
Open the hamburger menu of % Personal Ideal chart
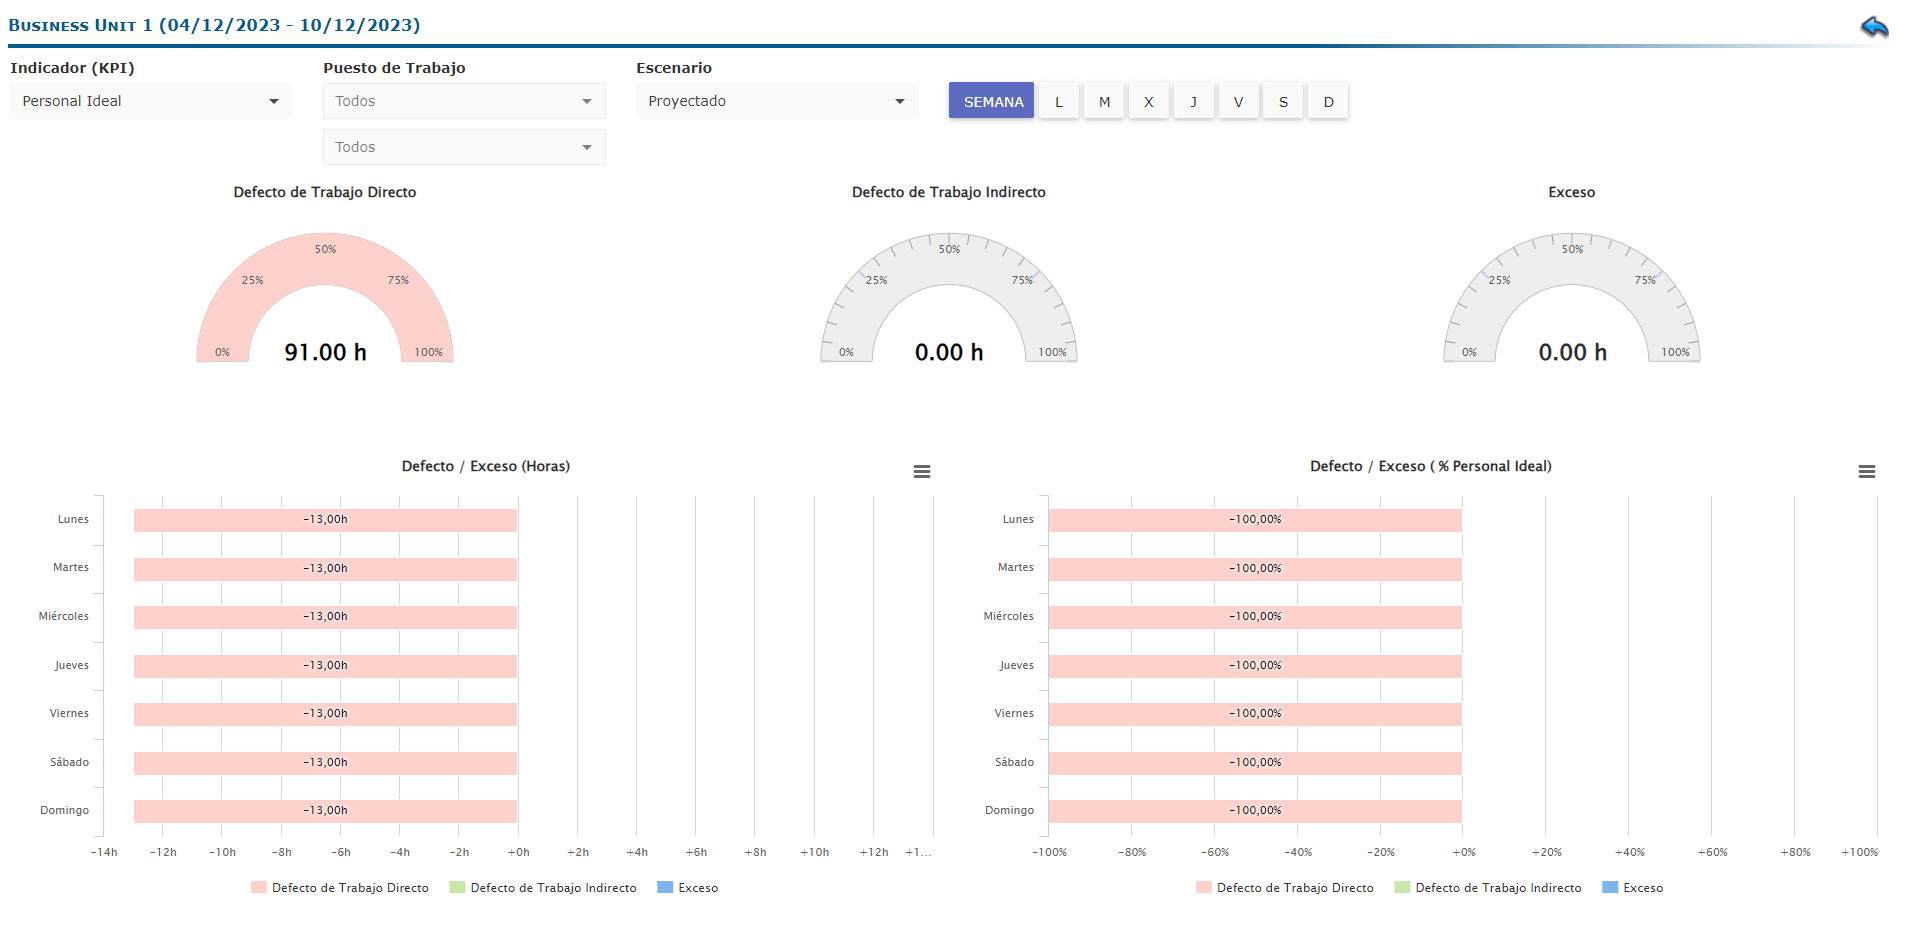click(1867, 471)
